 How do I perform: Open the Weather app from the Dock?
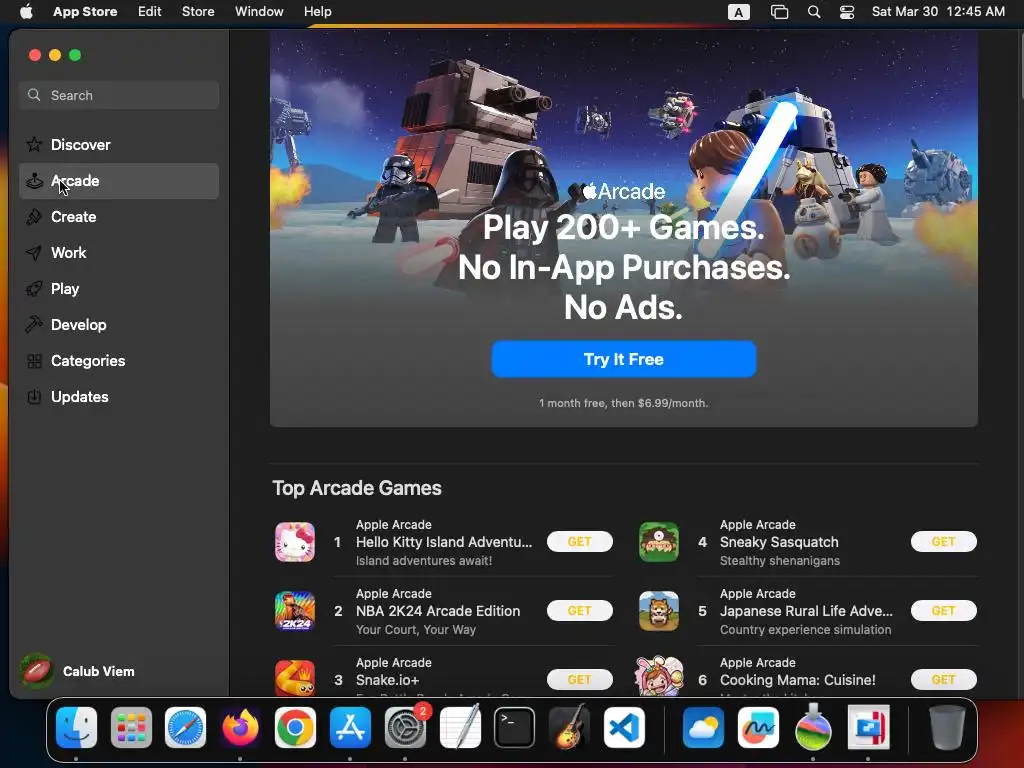click(703, 728)
